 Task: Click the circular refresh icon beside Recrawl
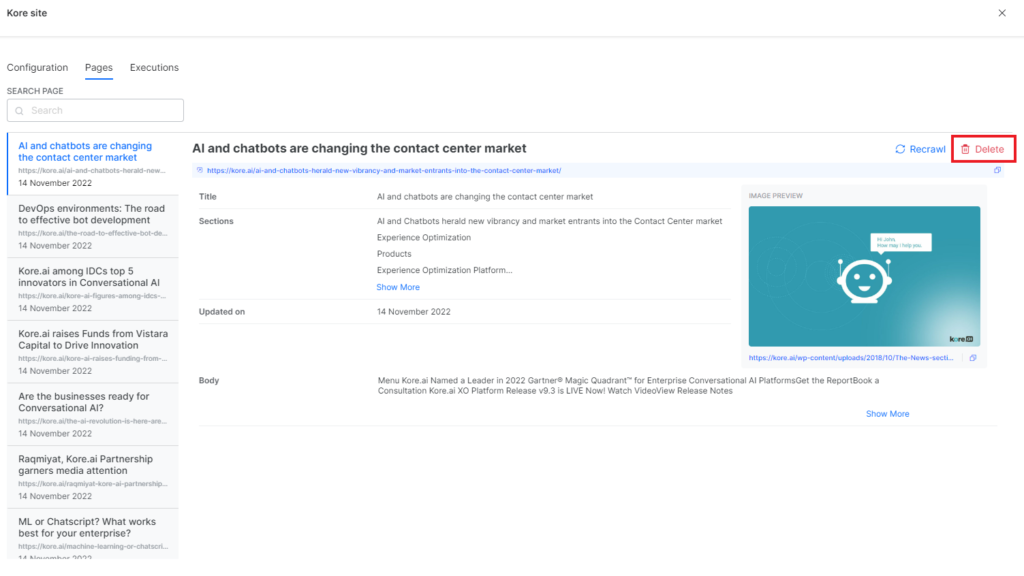click(x=898, y=148)
